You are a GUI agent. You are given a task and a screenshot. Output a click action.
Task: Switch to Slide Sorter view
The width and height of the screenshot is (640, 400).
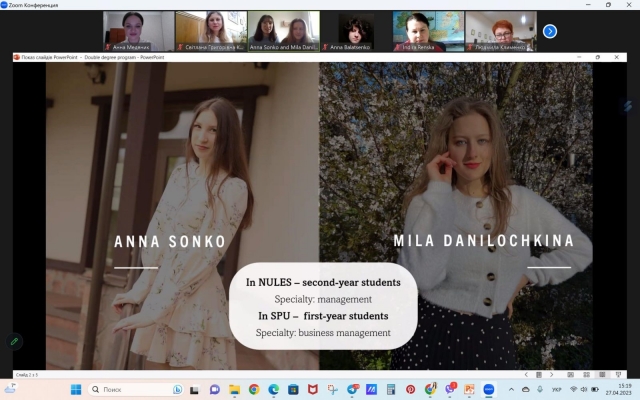coord(587,374)
